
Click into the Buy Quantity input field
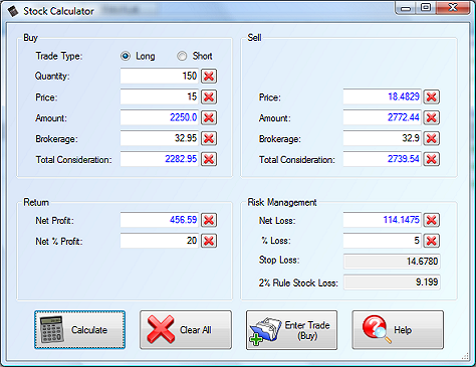[160, 76]
